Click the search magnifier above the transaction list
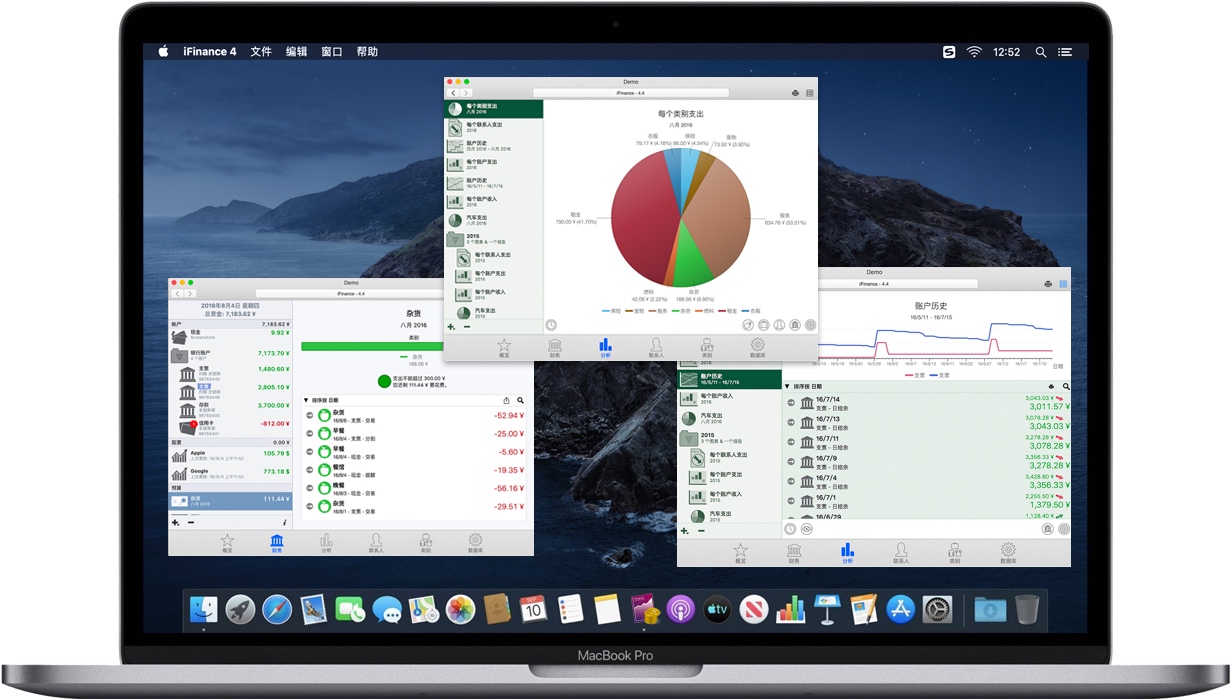 click(520, 400)
